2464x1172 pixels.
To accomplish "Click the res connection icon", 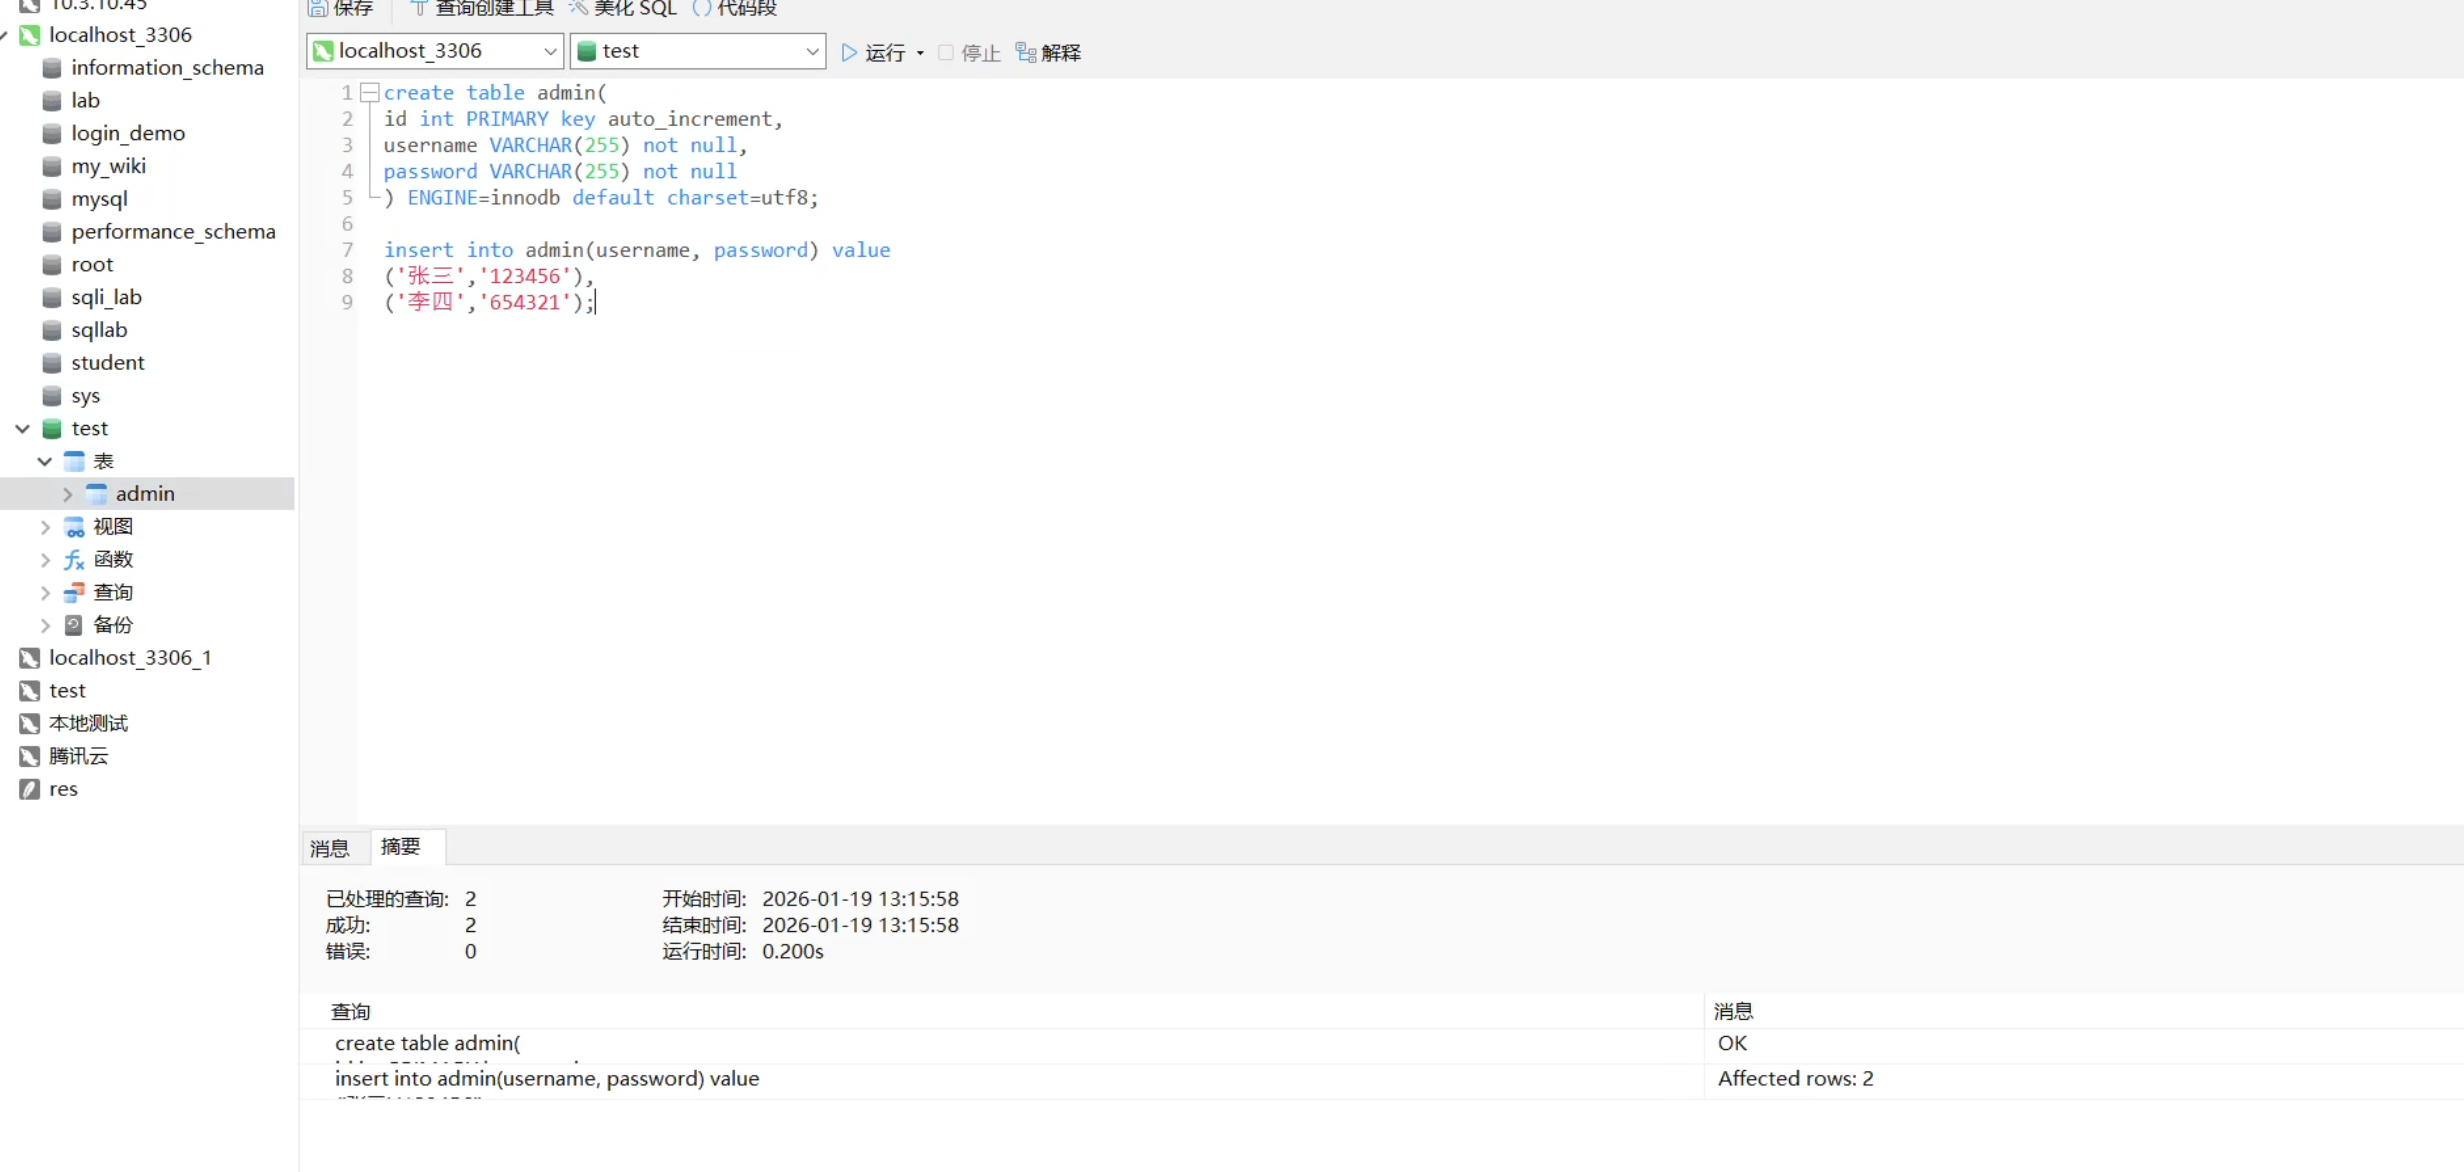I will [30, 789].
